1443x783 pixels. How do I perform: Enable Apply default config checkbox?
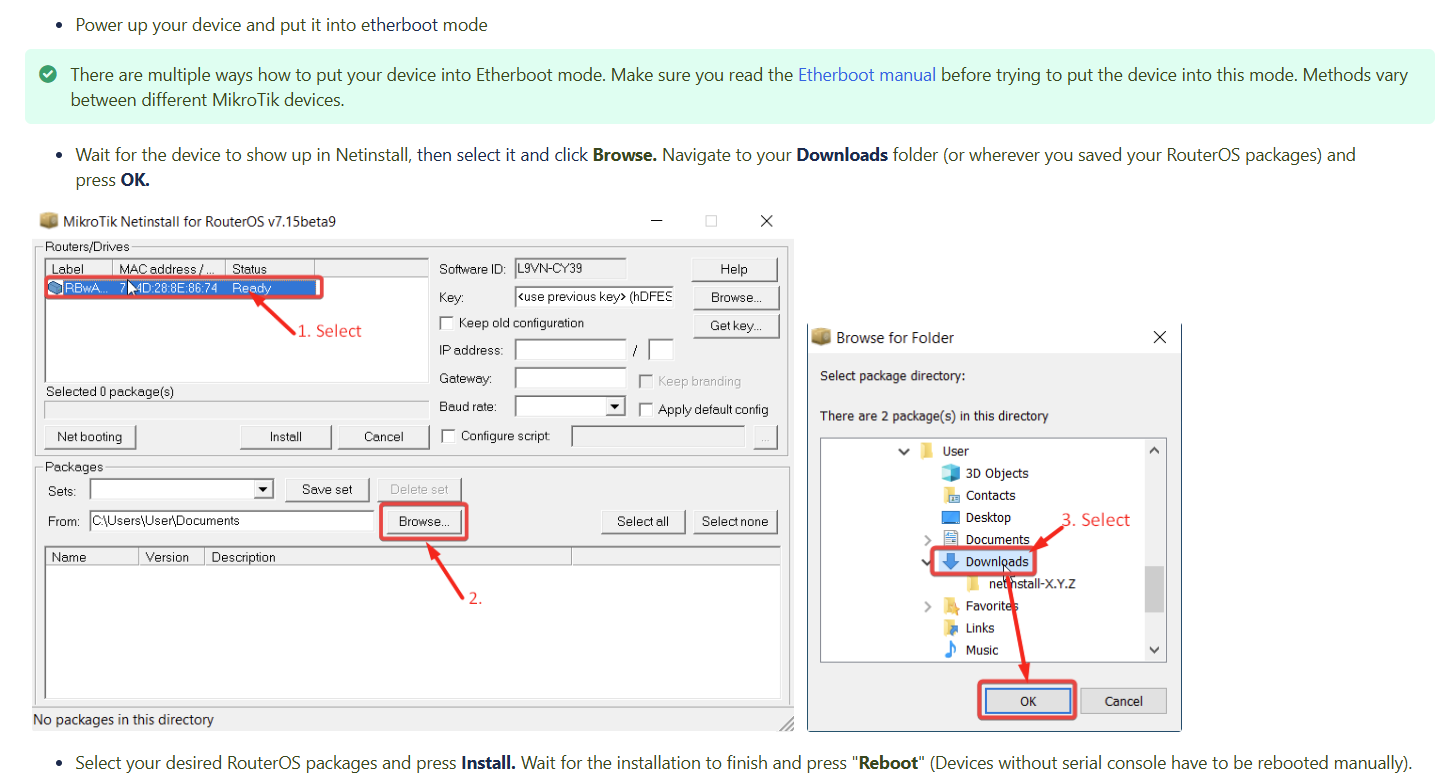pyautogui.click(x=646, y=409)
